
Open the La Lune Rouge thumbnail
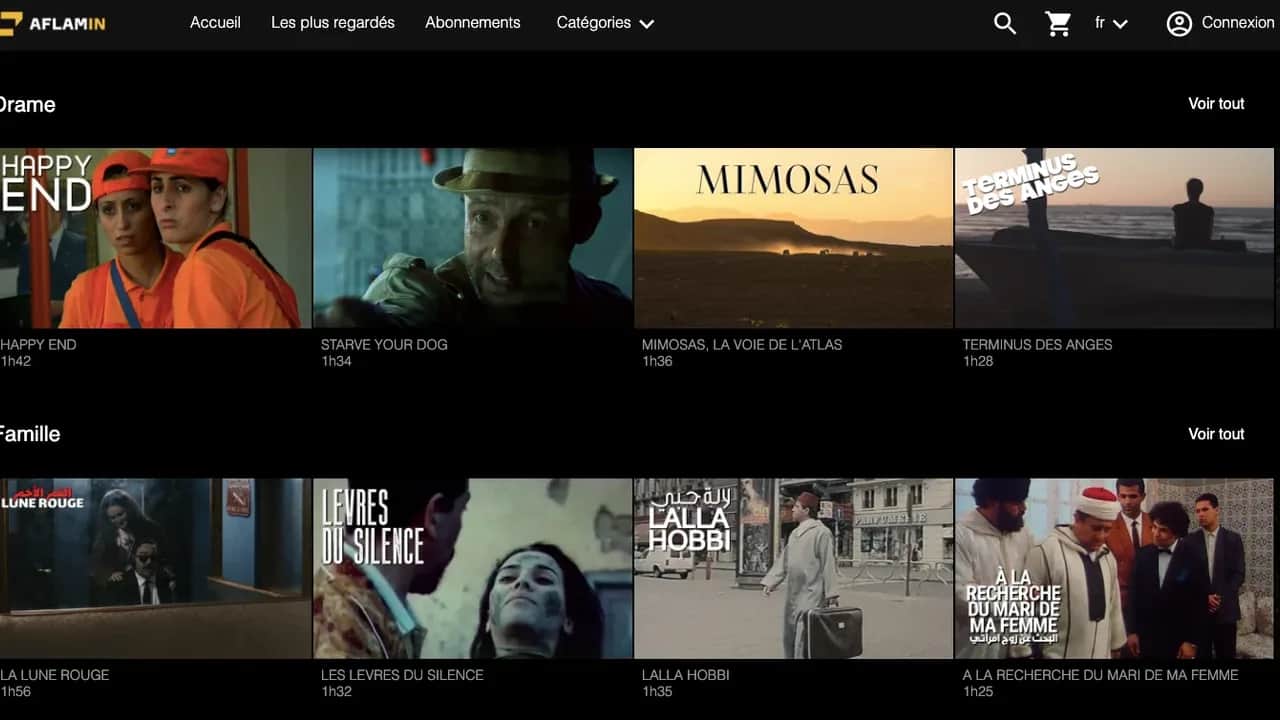(x=156, y=568)
